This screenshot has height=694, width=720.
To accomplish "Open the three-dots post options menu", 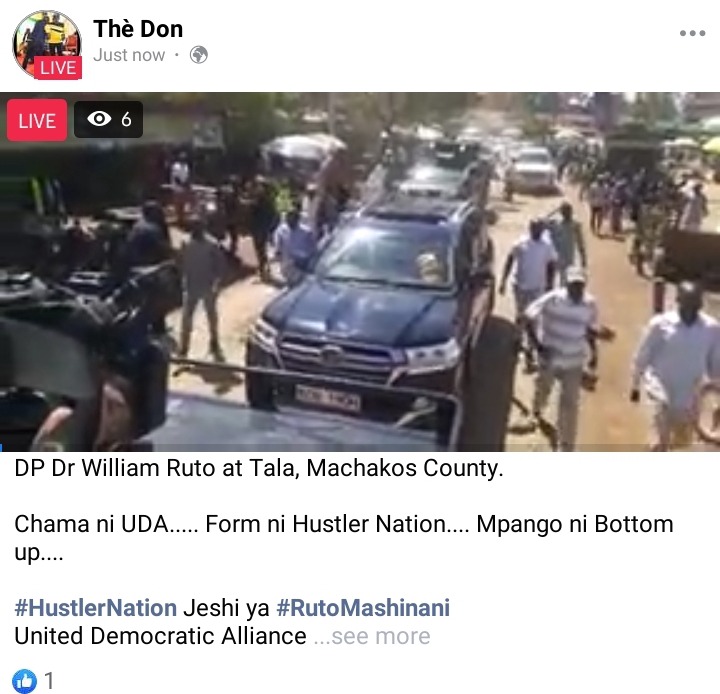I will pyautogui.click(x=692, y=33).
